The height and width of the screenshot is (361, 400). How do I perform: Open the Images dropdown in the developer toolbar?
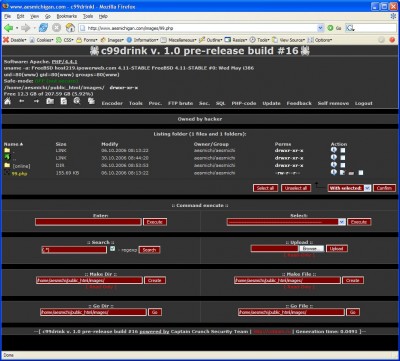click(x=112, y=40)
